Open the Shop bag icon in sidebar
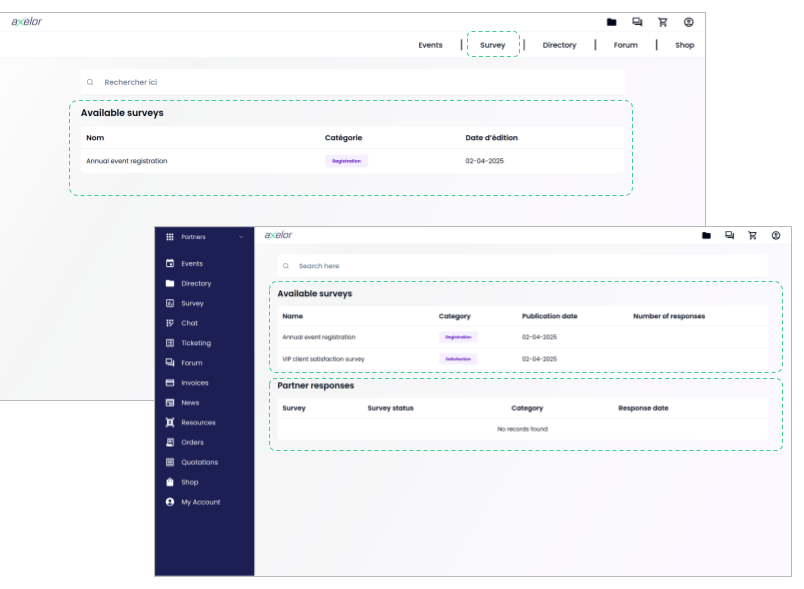804x589 pixels. [x=170, y=482]
